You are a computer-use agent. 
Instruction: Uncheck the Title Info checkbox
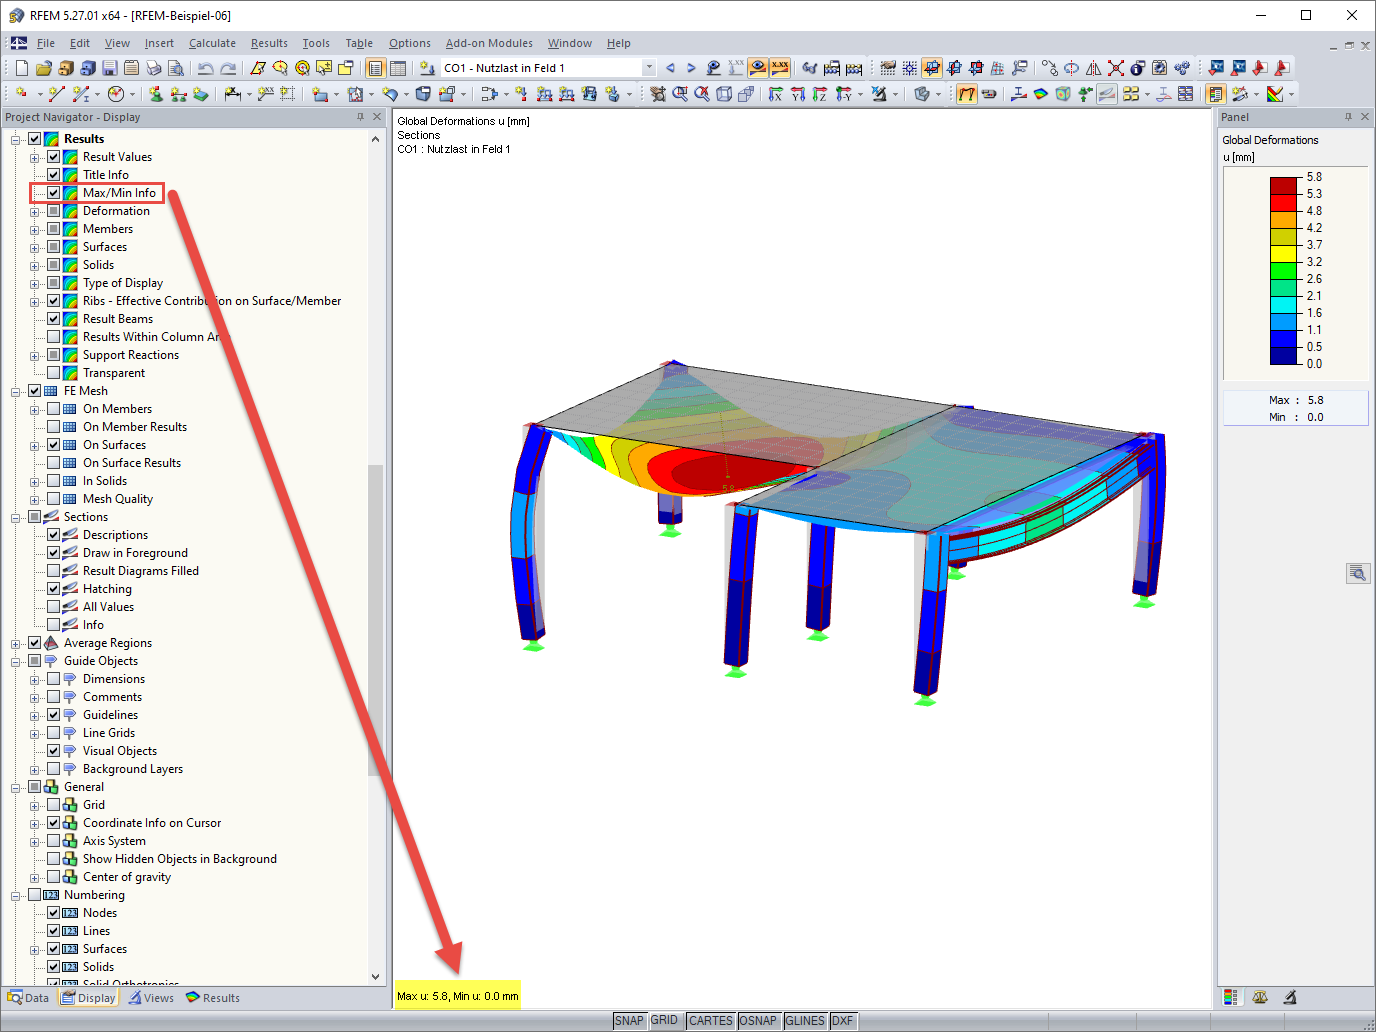[x=54, y=175]
